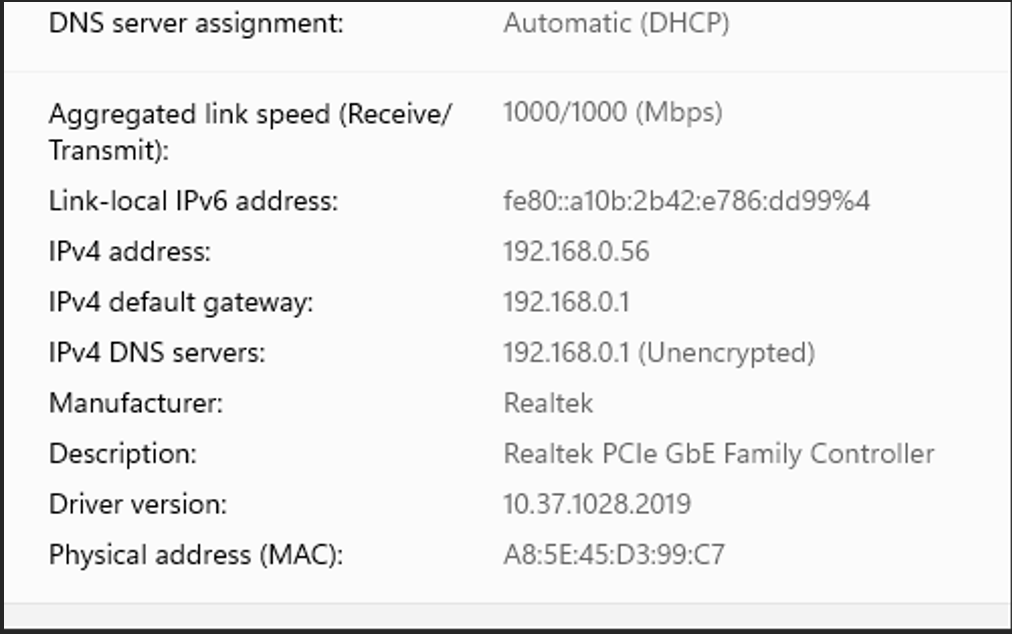The image size is (1012, 634).
Task: Click the Description label
Action: coord(123,454)
